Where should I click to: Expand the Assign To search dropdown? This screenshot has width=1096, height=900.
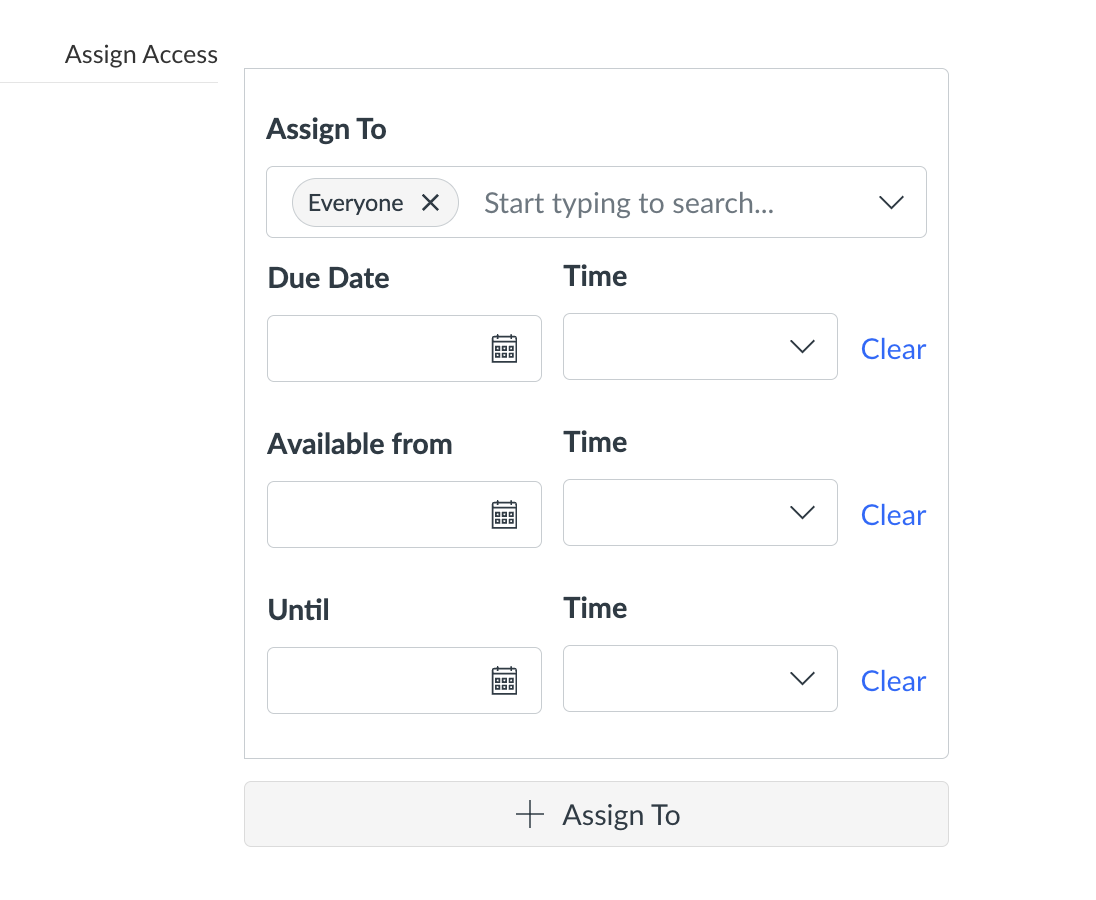(890, 202)
